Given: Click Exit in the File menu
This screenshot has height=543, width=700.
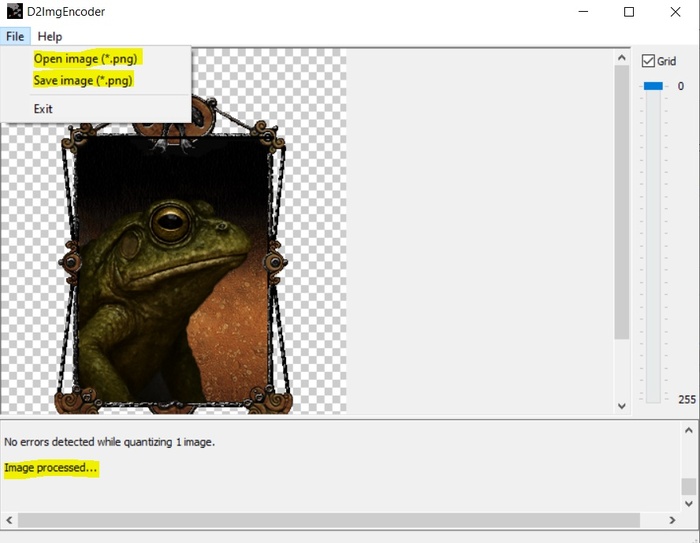Looking at the screenshot, I should (x=43, y=108).
